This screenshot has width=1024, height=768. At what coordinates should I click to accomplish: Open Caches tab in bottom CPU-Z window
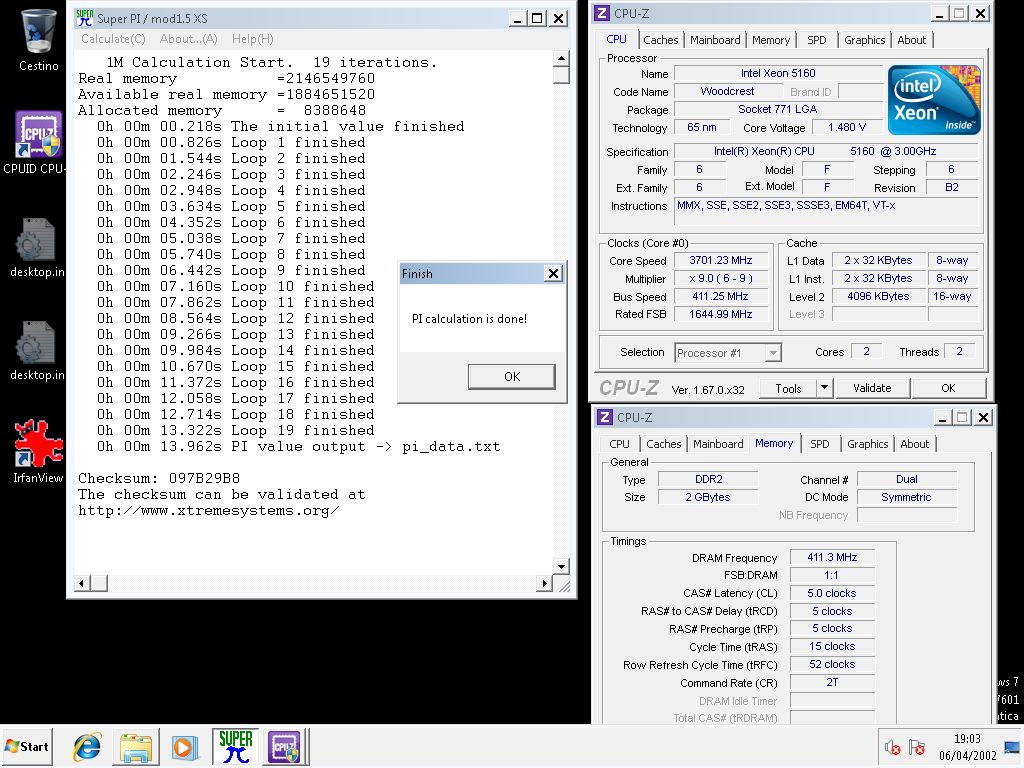tap(664, 444)
